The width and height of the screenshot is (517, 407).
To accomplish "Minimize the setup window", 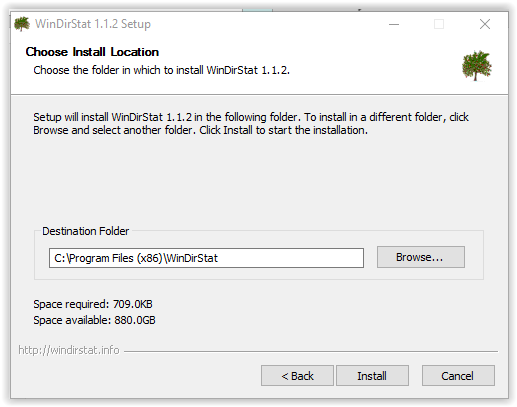I will point(394,24).
